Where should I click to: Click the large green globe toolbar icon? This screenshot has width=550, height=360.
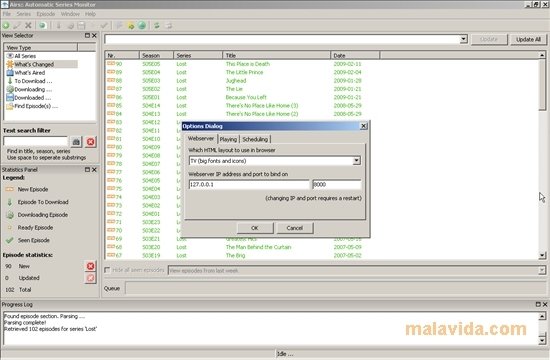(x=142, y=25)
